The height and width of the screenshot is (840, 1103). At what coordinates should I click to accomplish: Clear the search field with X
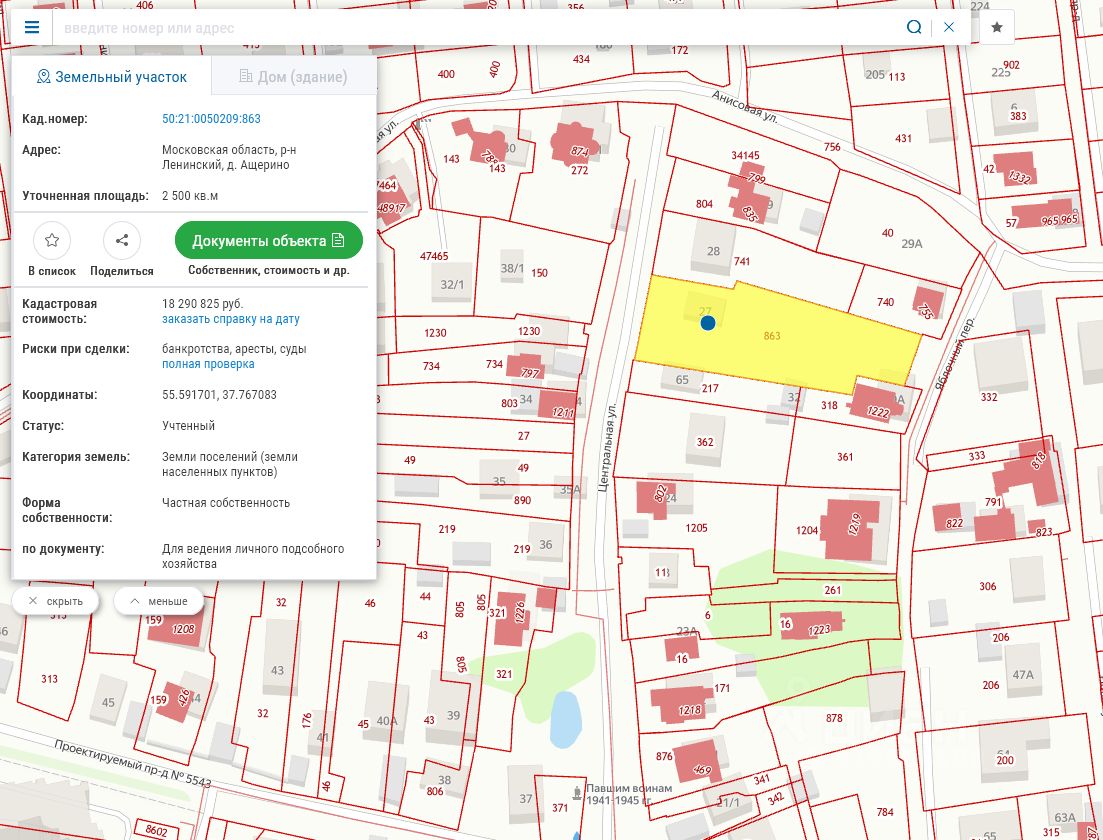tap(949, 27)
